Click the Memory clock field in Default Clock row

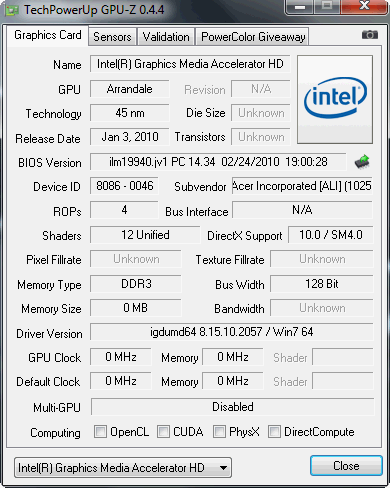coord(233,381)
